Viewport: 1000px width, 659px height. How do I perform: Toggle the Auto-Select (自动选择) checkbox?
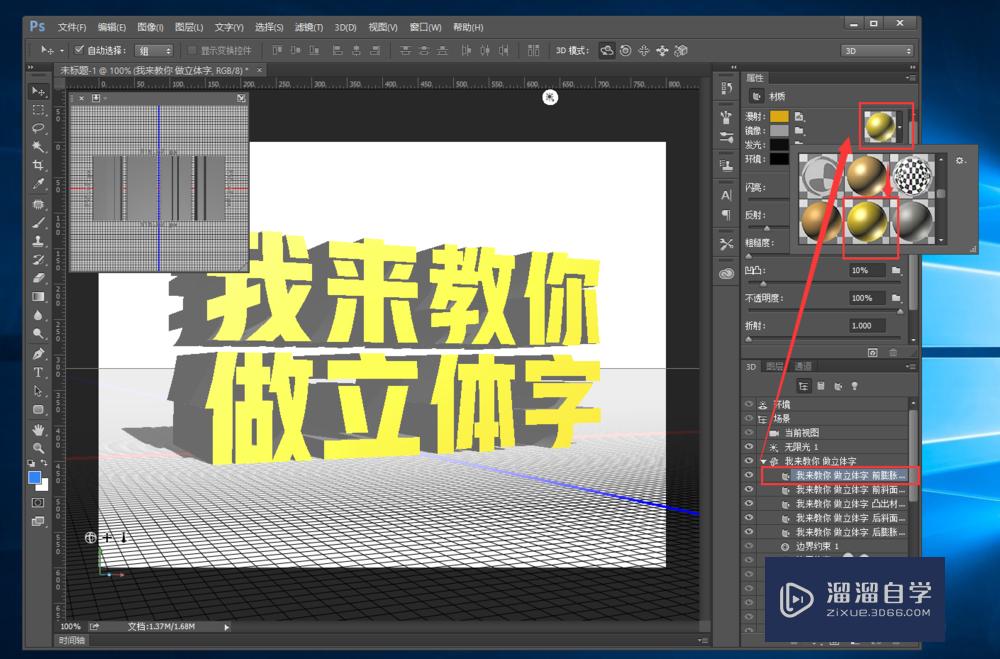click(79, 50)
